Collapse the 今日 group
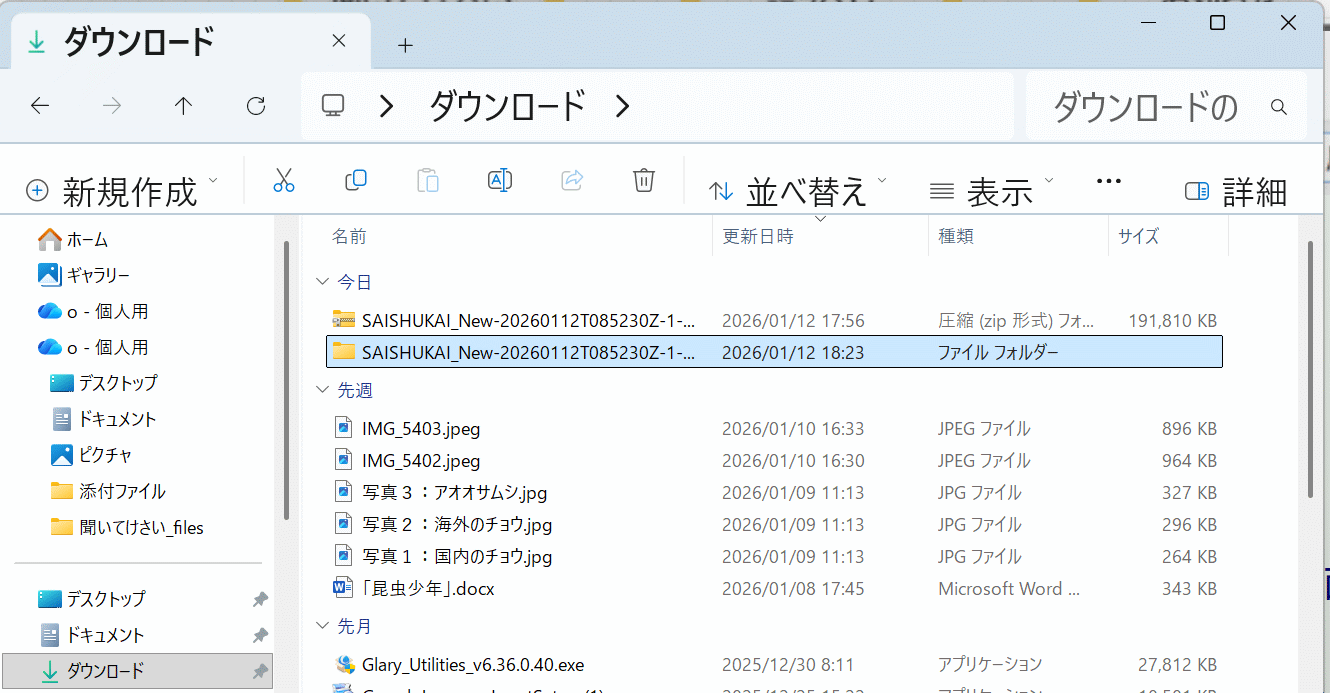 click(x=321, y=283)
